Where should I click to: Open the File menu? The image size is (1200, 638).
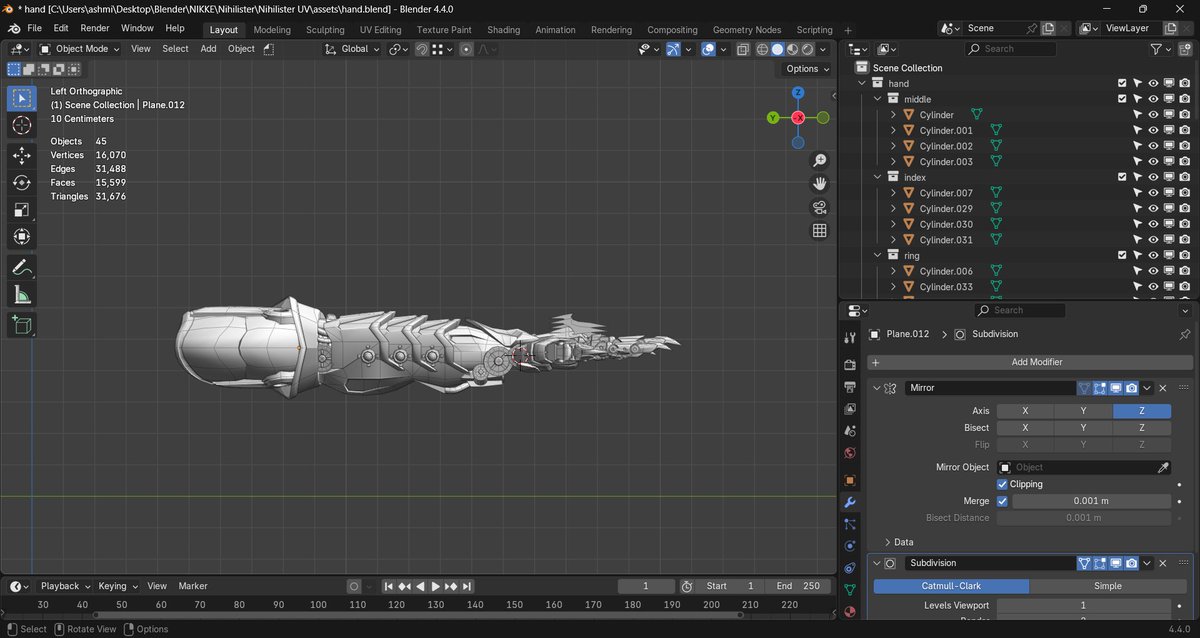pos(35,28)
